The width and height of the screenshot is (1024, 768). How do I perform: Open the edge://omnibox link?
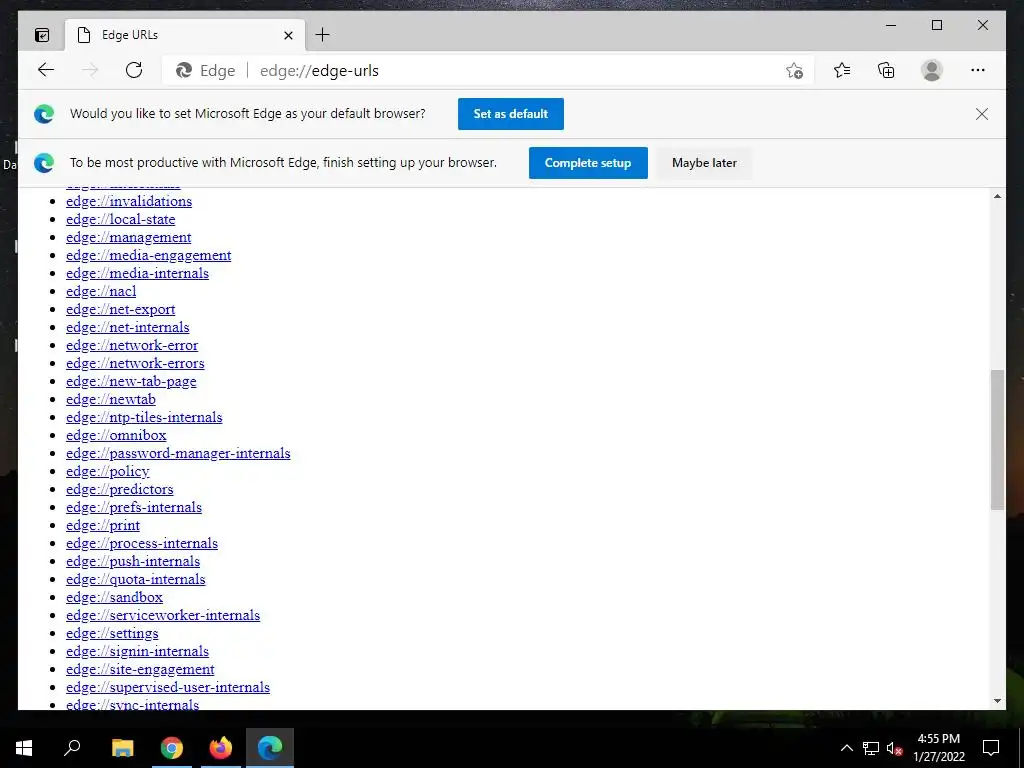click(x=116, y=435)
